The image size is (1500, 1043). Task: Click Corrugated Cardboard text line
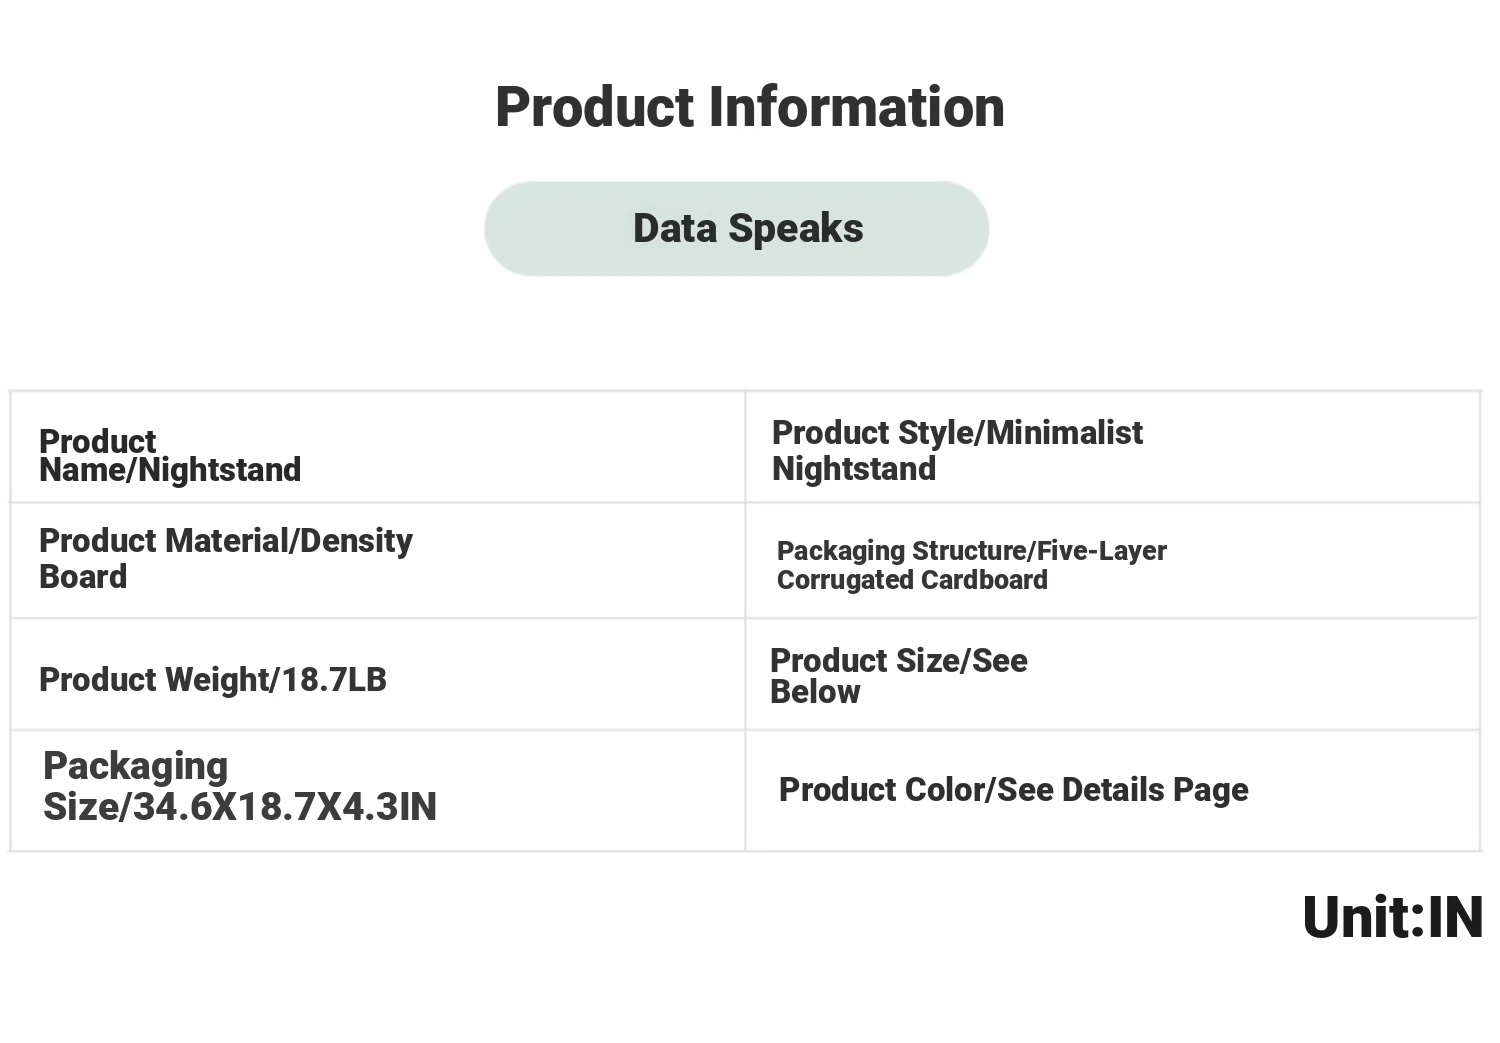click(912, 580)
